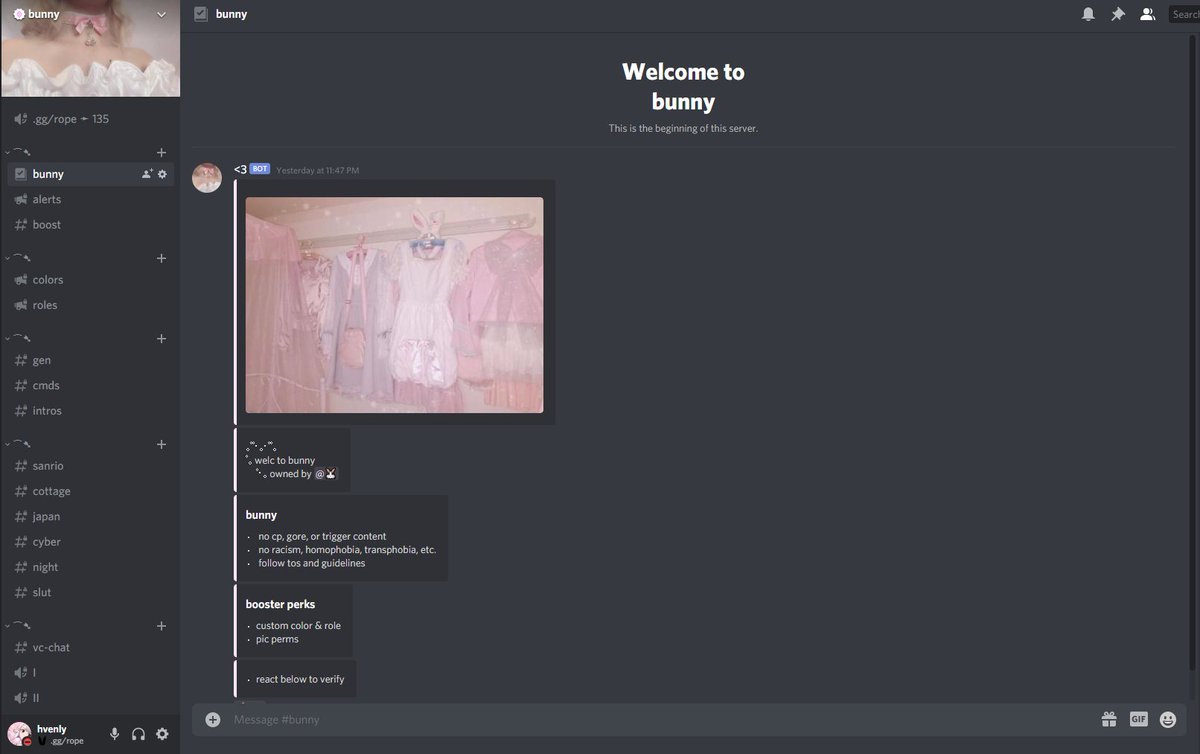Add channel to category above gen
The width and height of the screenshot is (1200, 754).
click(x=161, y=339)
